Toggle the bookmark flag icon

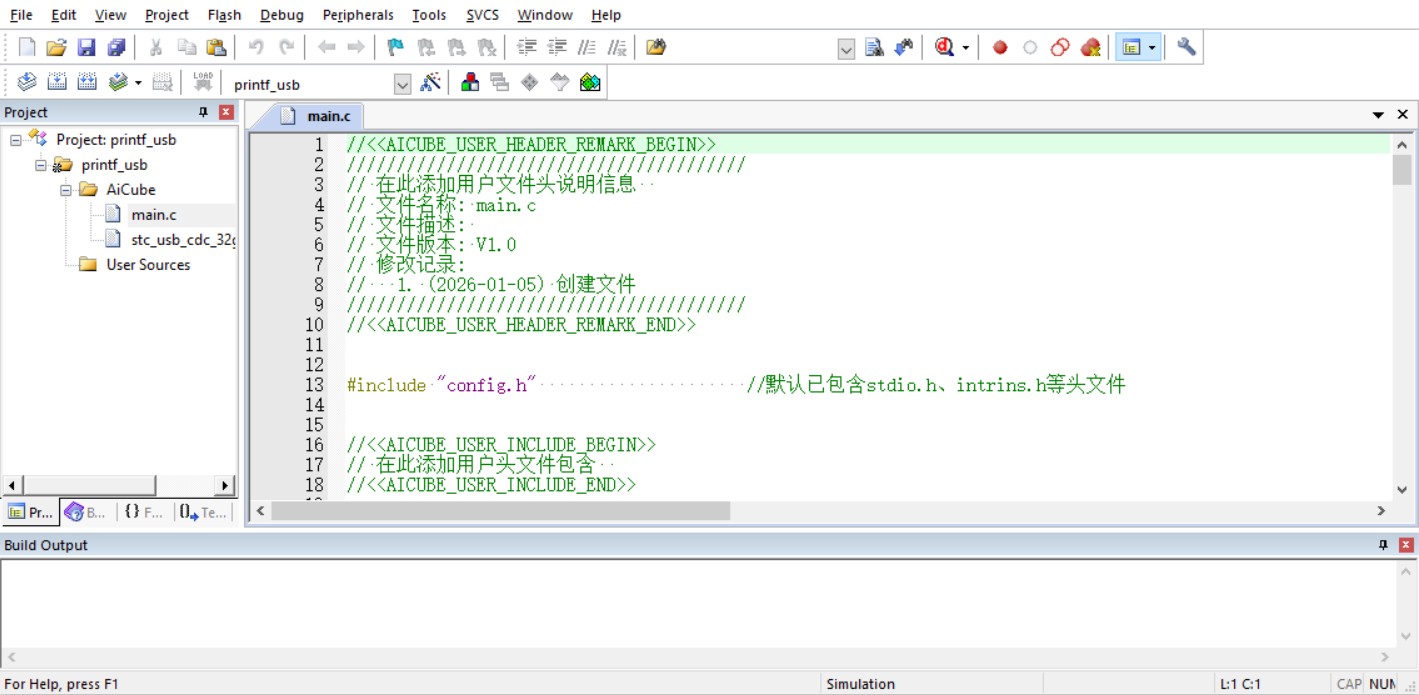395,47
